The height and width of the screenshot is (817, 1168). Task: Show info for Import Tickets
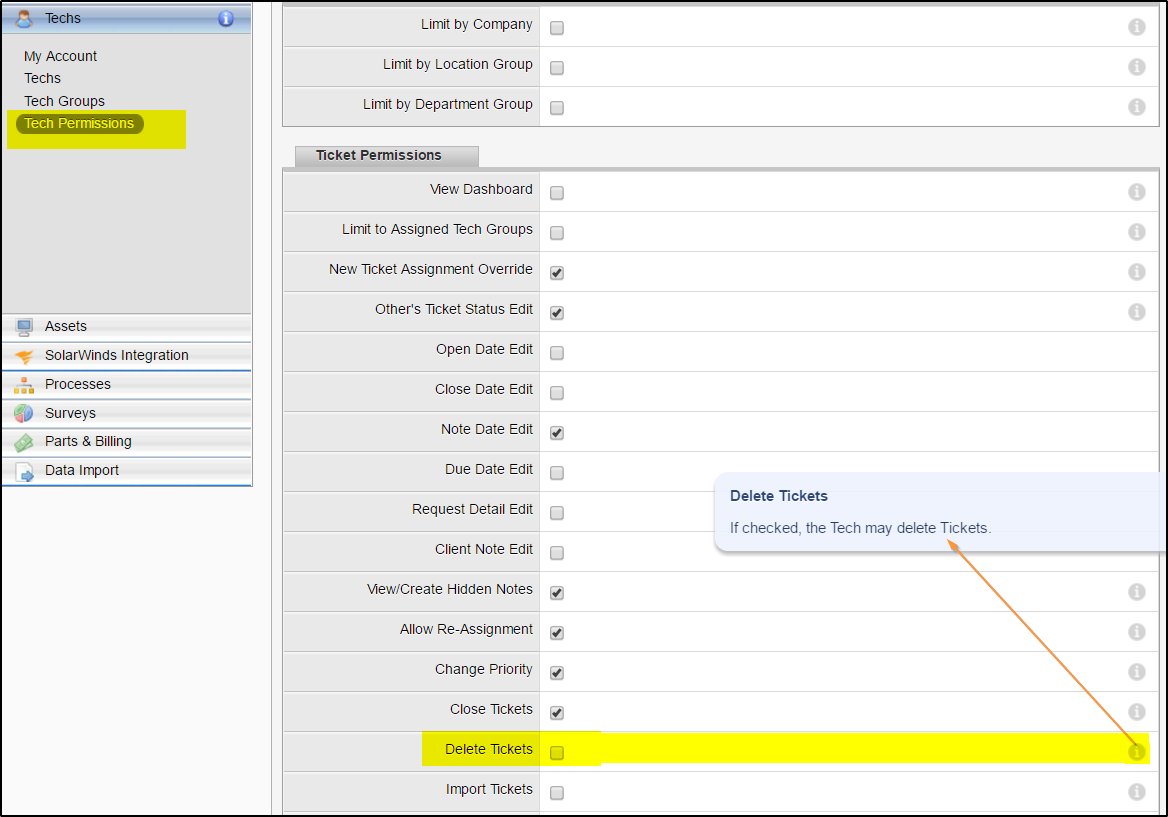(x=1136, y=792)
